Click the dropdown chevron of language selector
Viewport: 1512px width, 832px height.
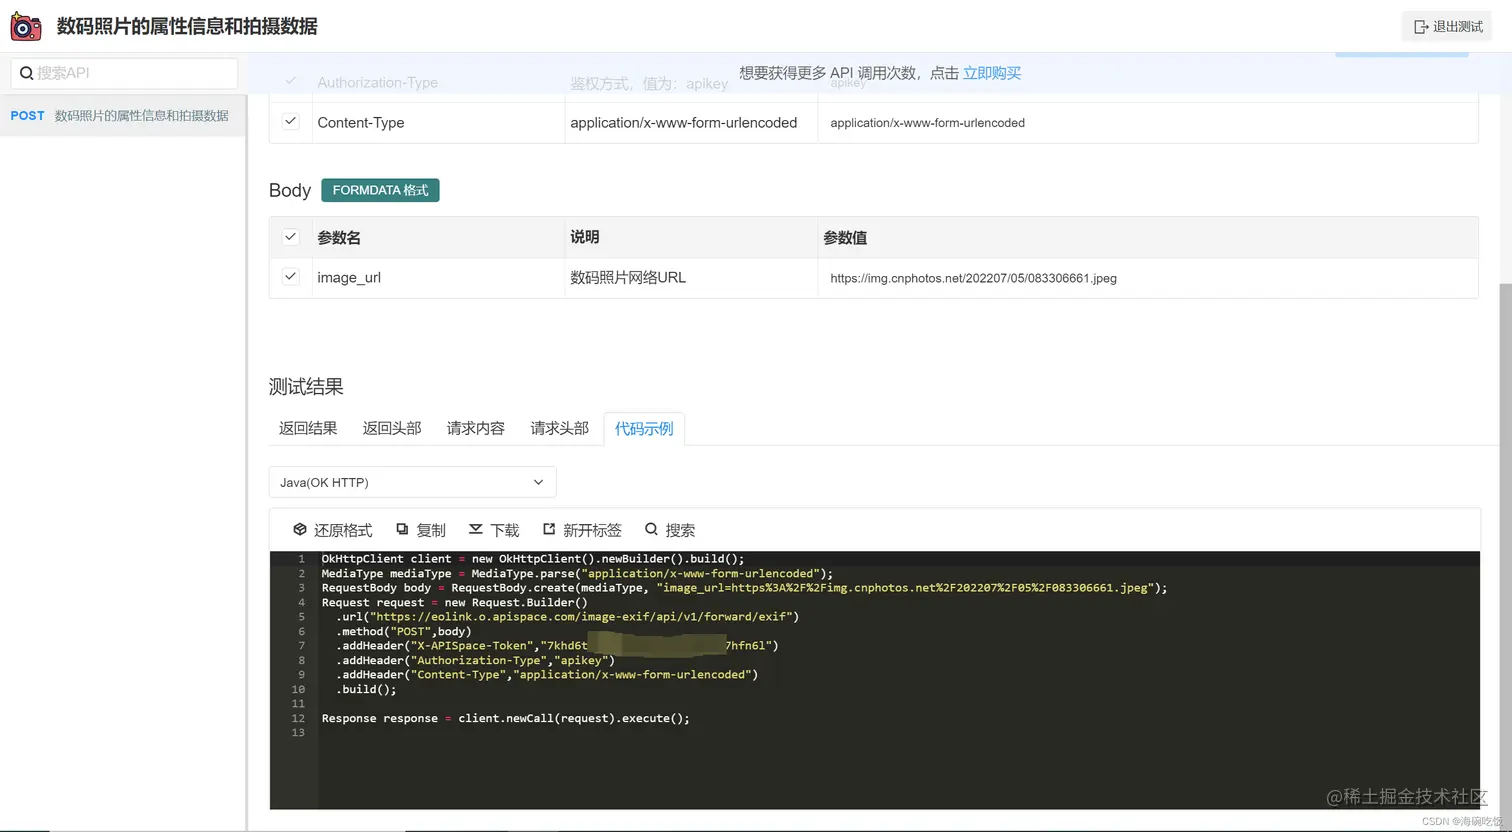pyautogui.click(x=538, y=482)
